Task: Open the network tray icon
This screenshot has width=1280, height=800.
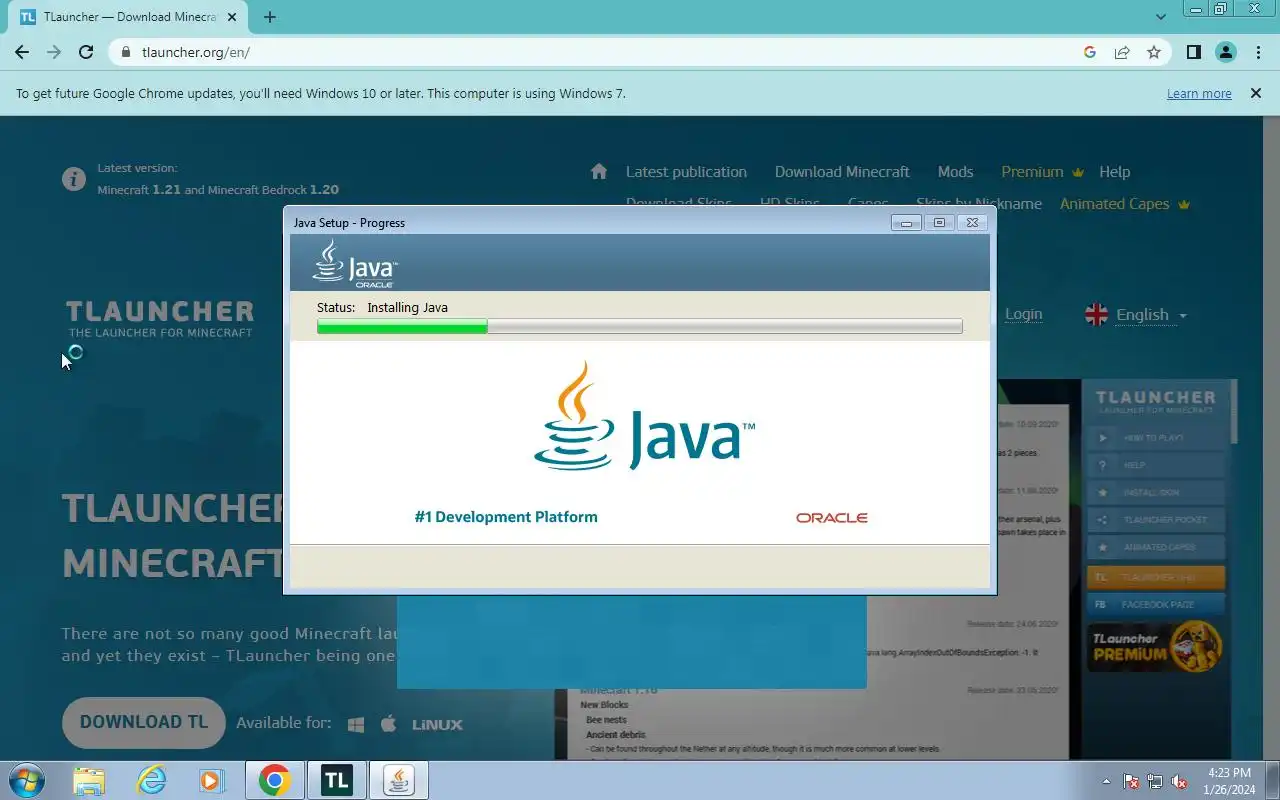Action: click(1155, 781)
